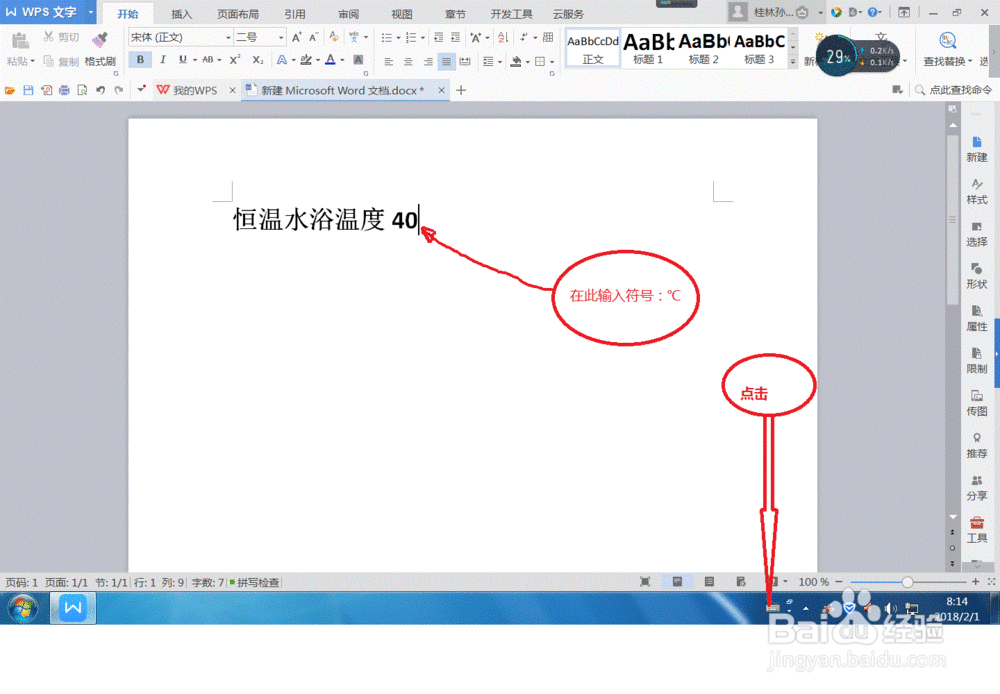The height and width of the screenshot is (694, 1000).
Task: Expand the font size 二号 dropdown
Action: tap(281, 37)
